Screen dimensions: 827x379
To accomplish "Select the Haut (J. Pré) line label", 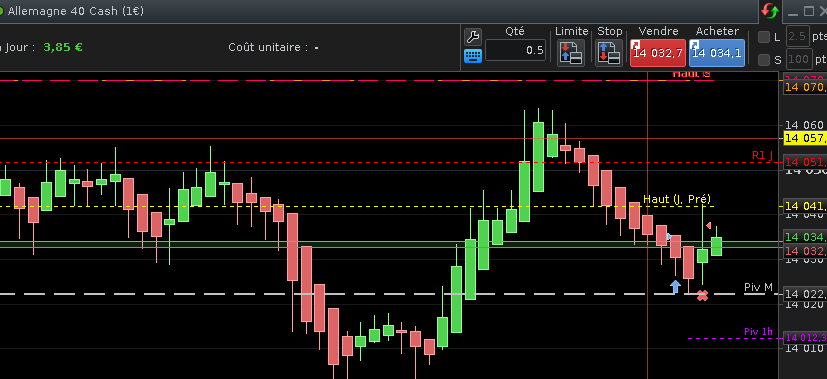I will (677, 199).
